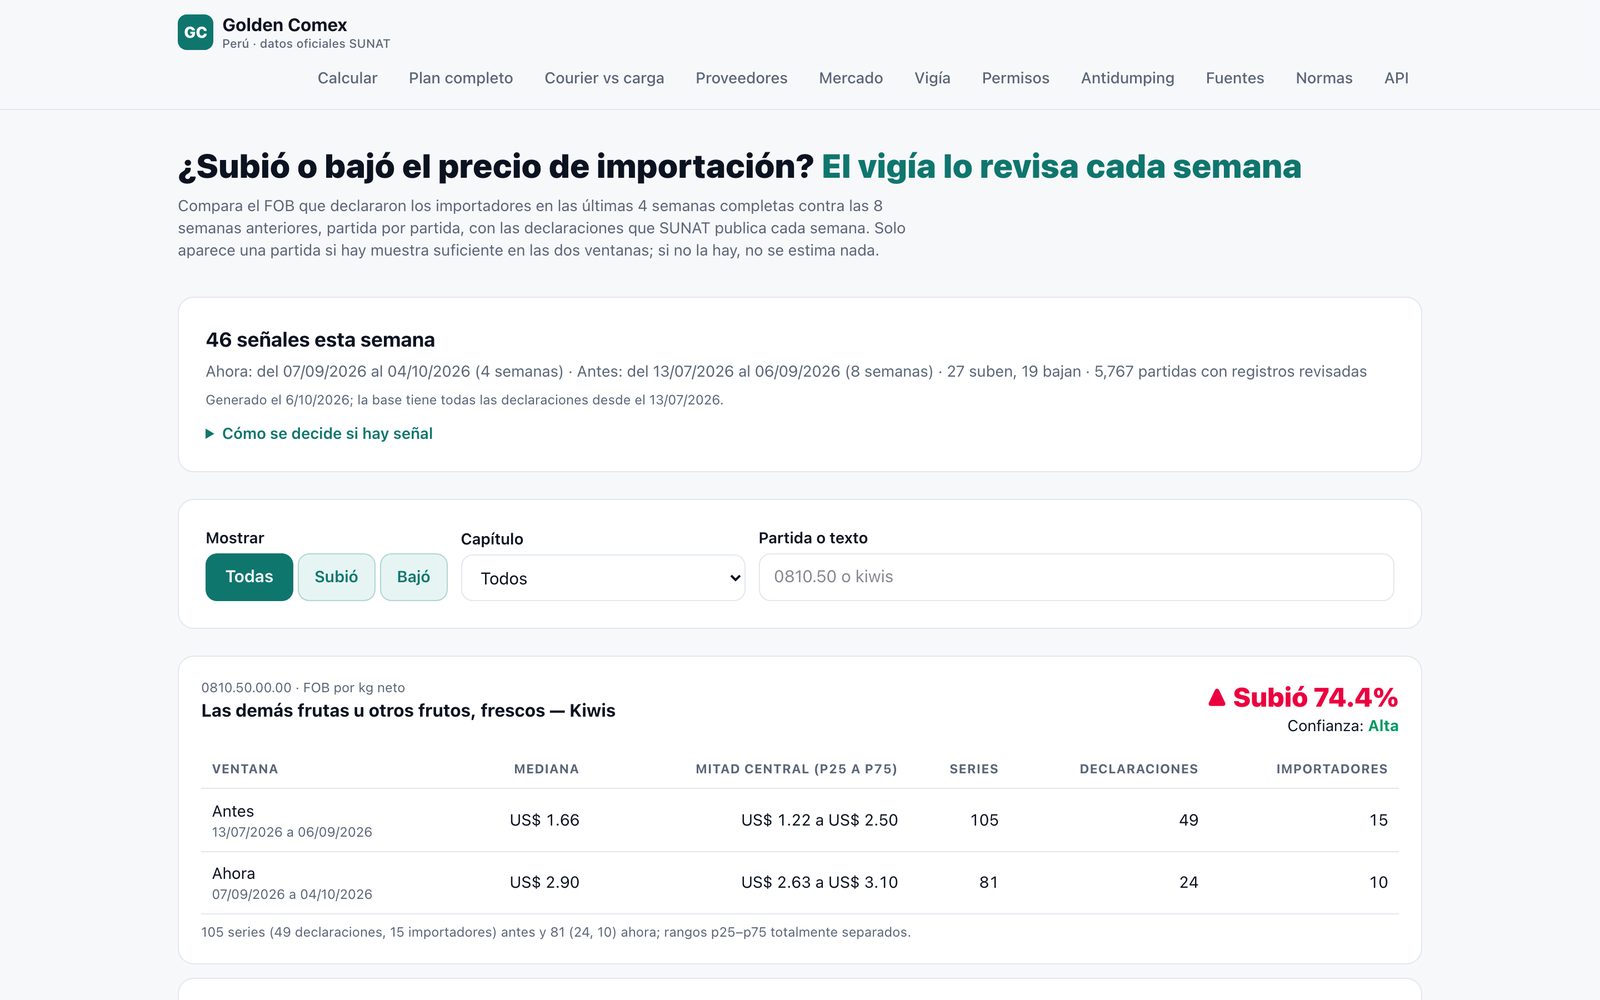Focus the Partida o texto search field
Viewport: 1600px width, 1000px height.
pos(1076,577)
